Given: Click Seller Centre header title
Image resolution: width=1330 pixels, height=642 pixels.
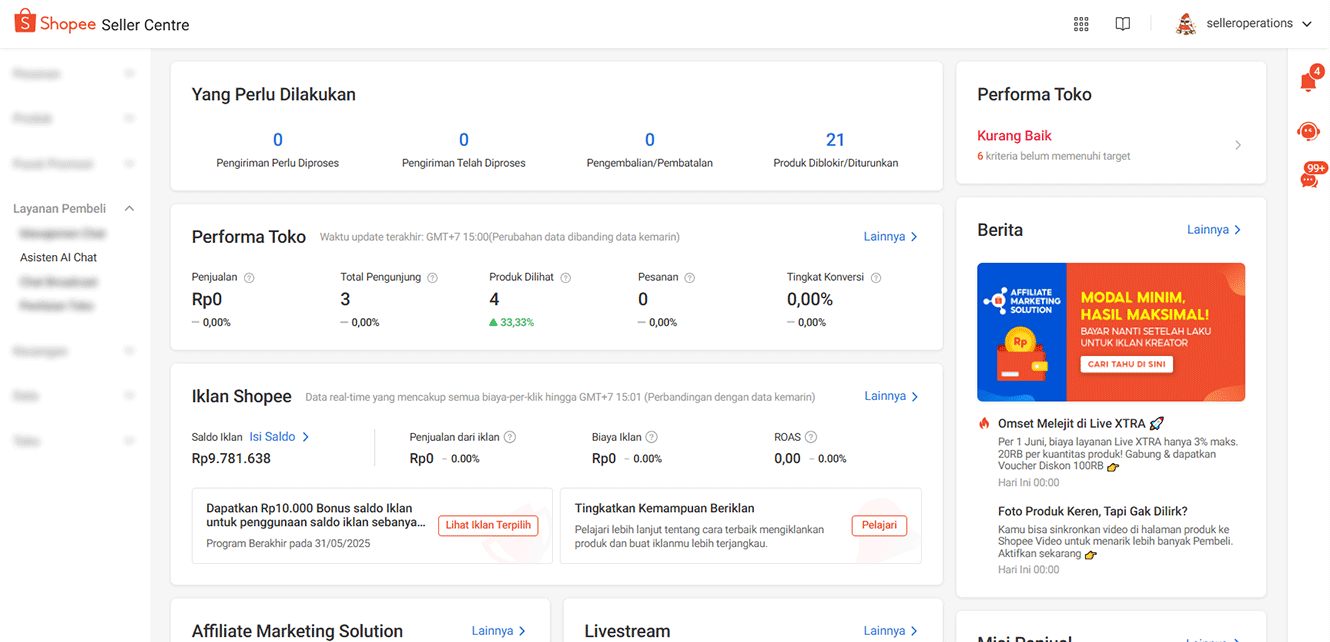Looking at the screenshot, I should point(145,25).
